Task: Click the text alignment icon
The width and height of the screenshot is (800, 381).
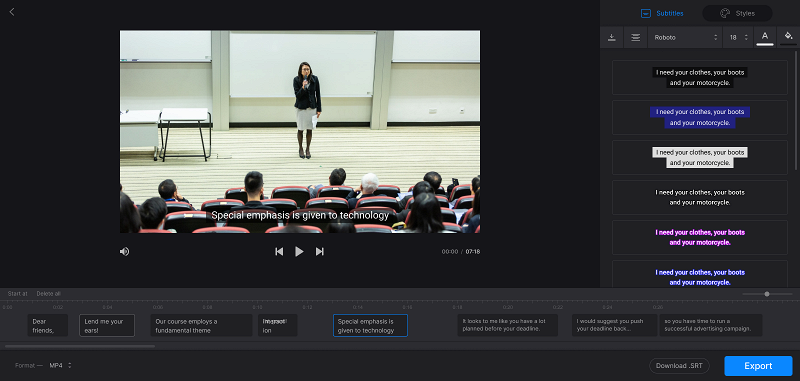Action: click(636, 37)
